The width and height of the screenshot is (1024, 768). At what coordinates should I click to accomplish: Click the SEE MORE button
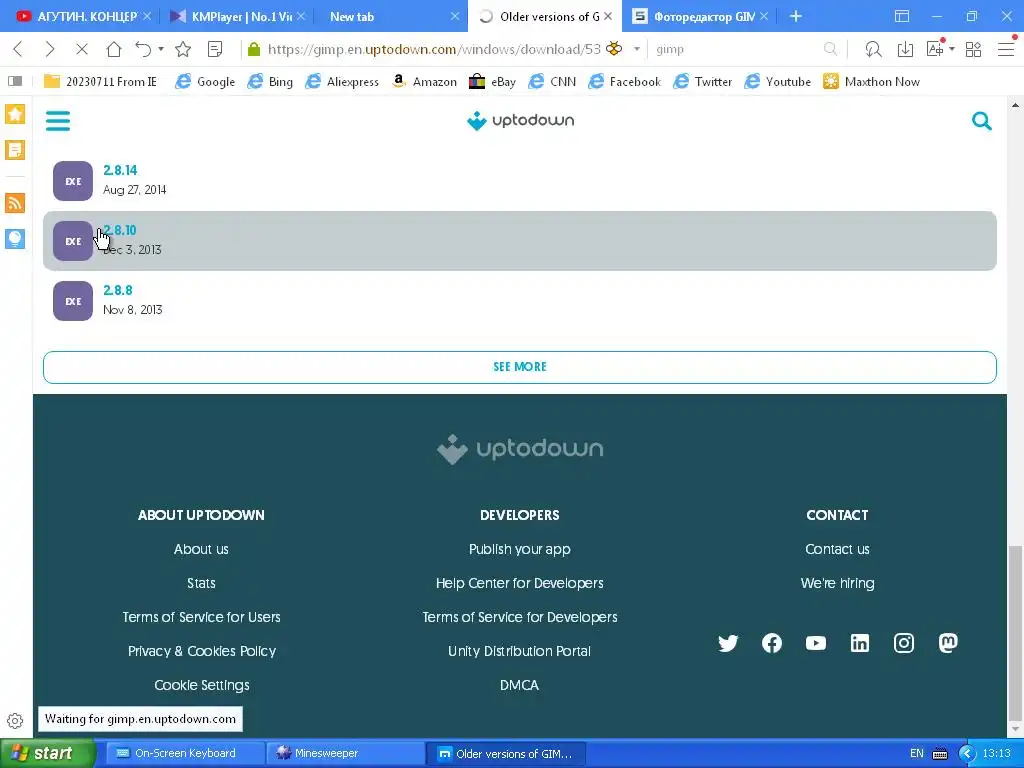pyautogui.click(x=520, y=367)
